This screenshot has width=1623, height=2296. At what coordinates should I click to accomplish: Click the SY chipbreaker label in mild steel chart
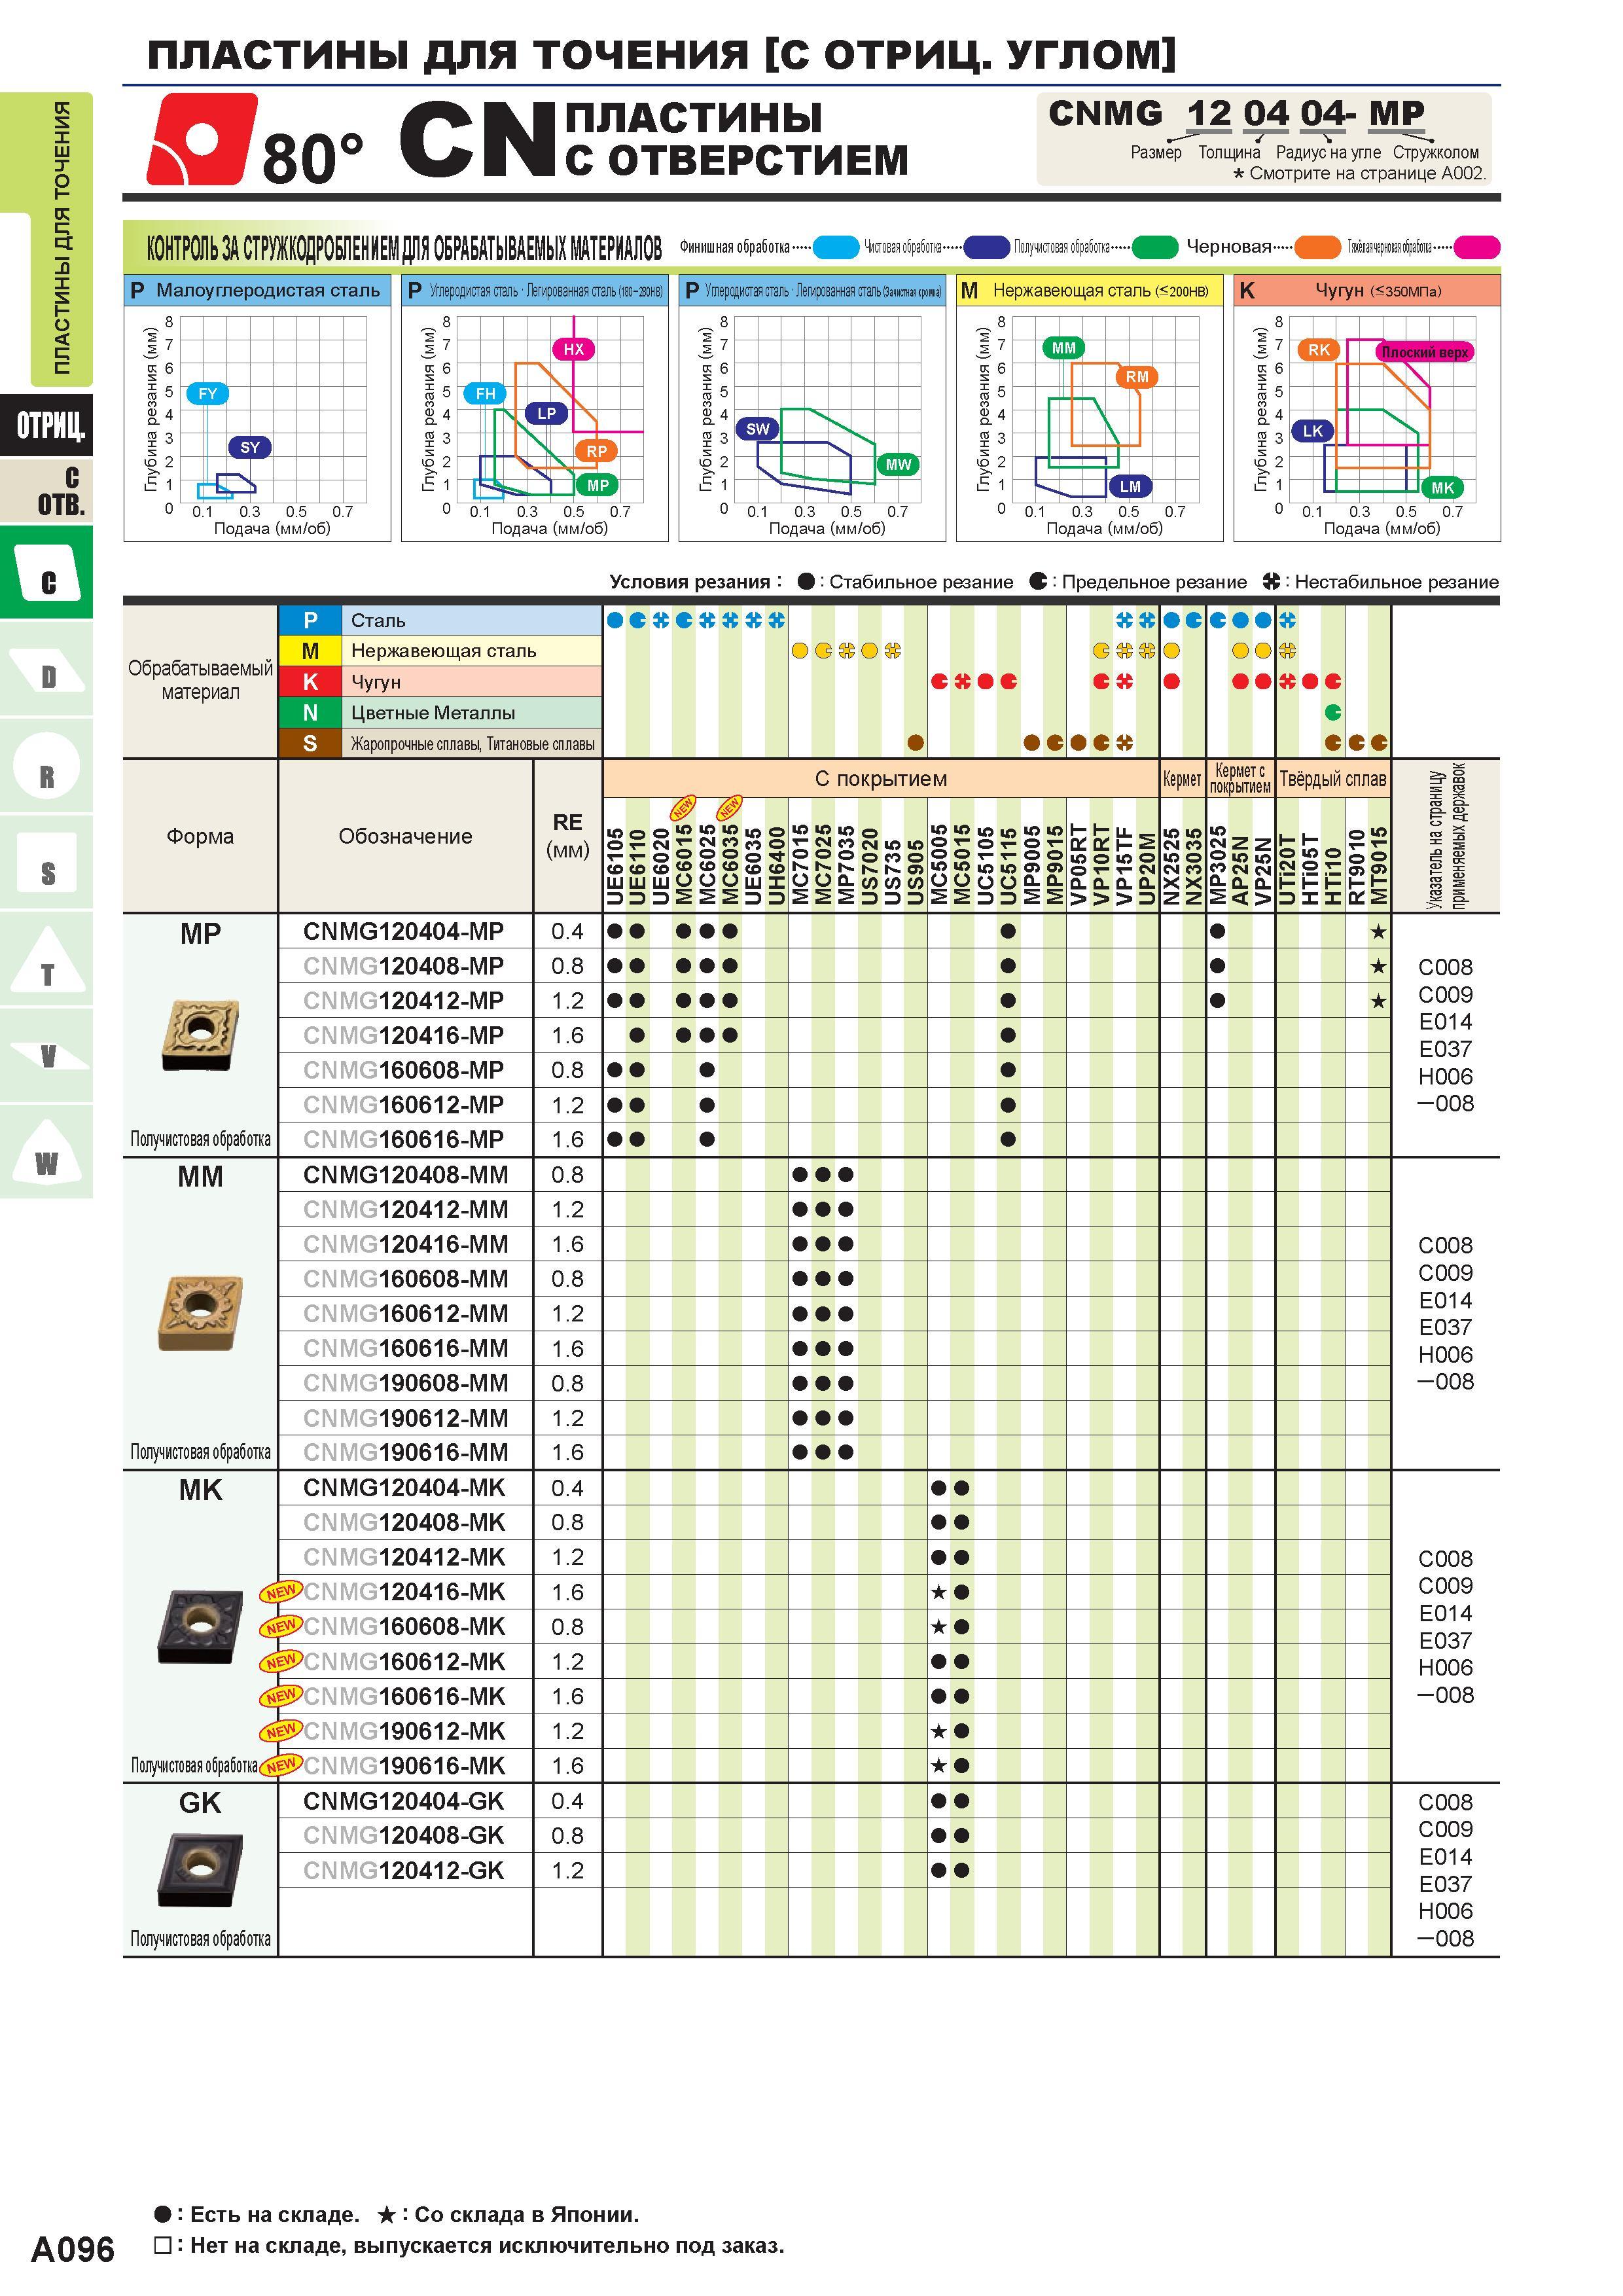[x=250, y=447]
